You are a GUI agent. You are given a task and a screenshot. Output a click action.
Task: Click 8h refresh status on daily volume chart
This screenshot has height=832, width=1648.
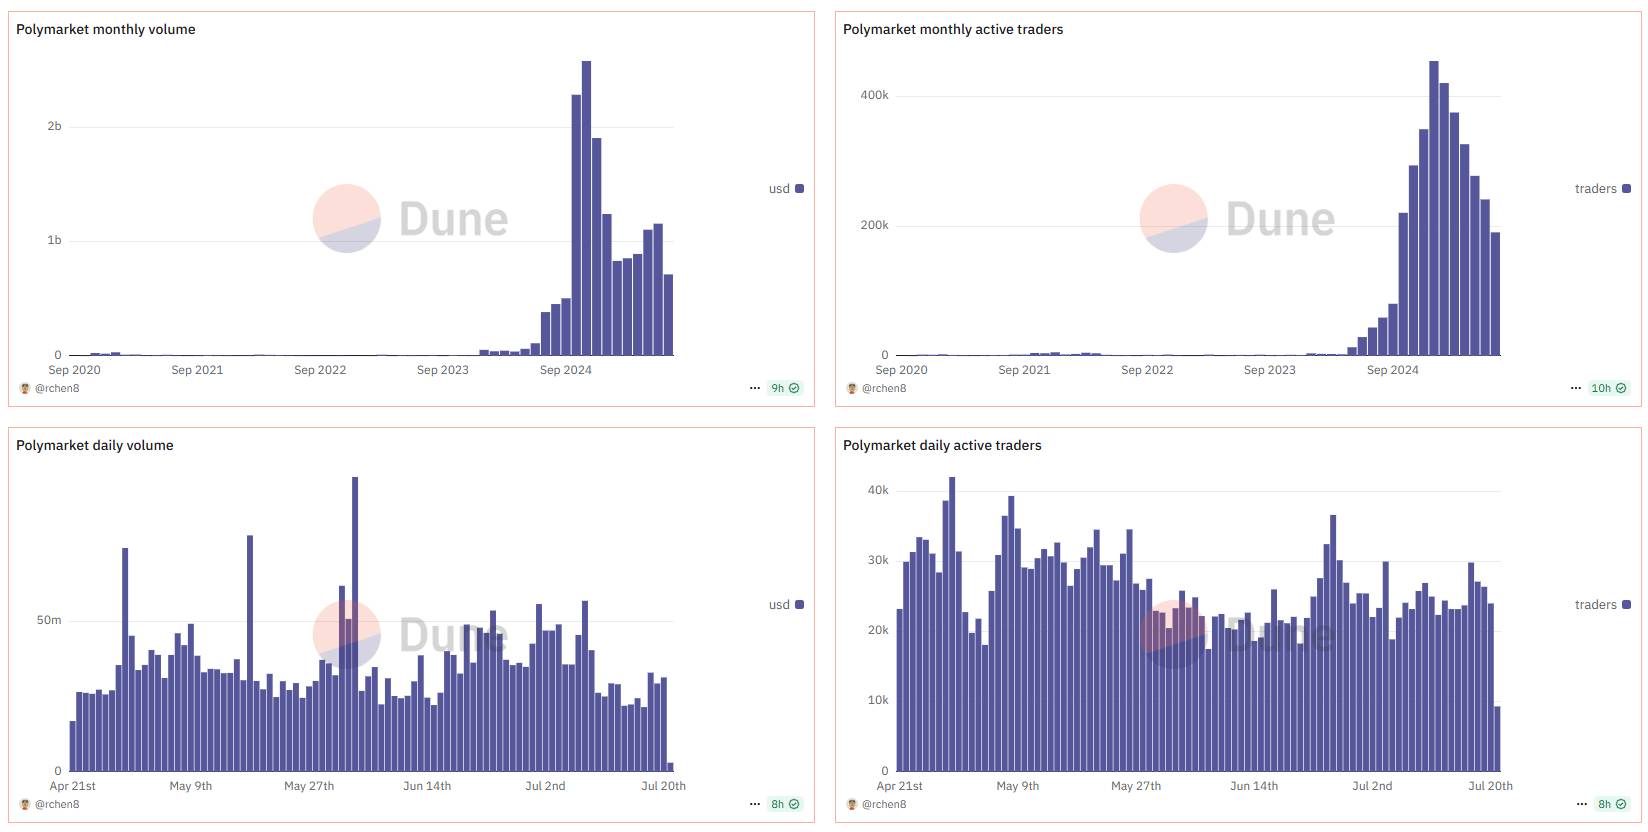[785, 804]
